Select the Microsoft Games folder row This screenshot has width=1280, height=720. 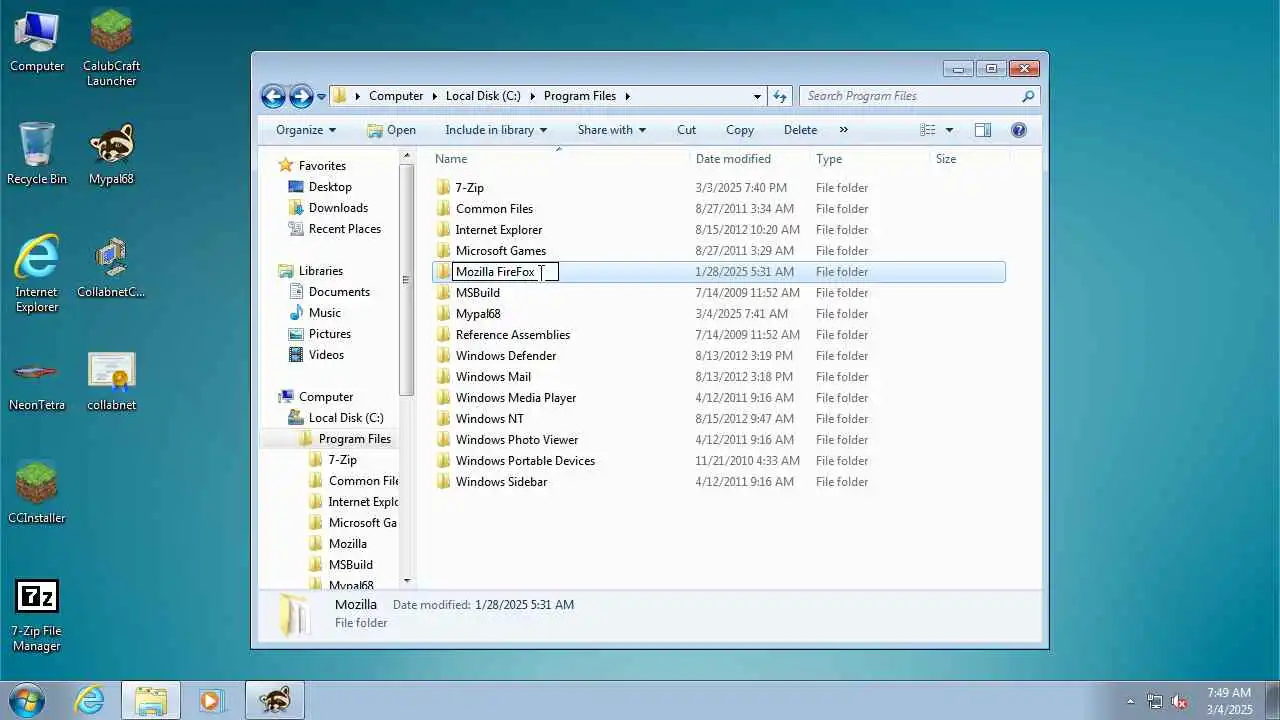719,251
